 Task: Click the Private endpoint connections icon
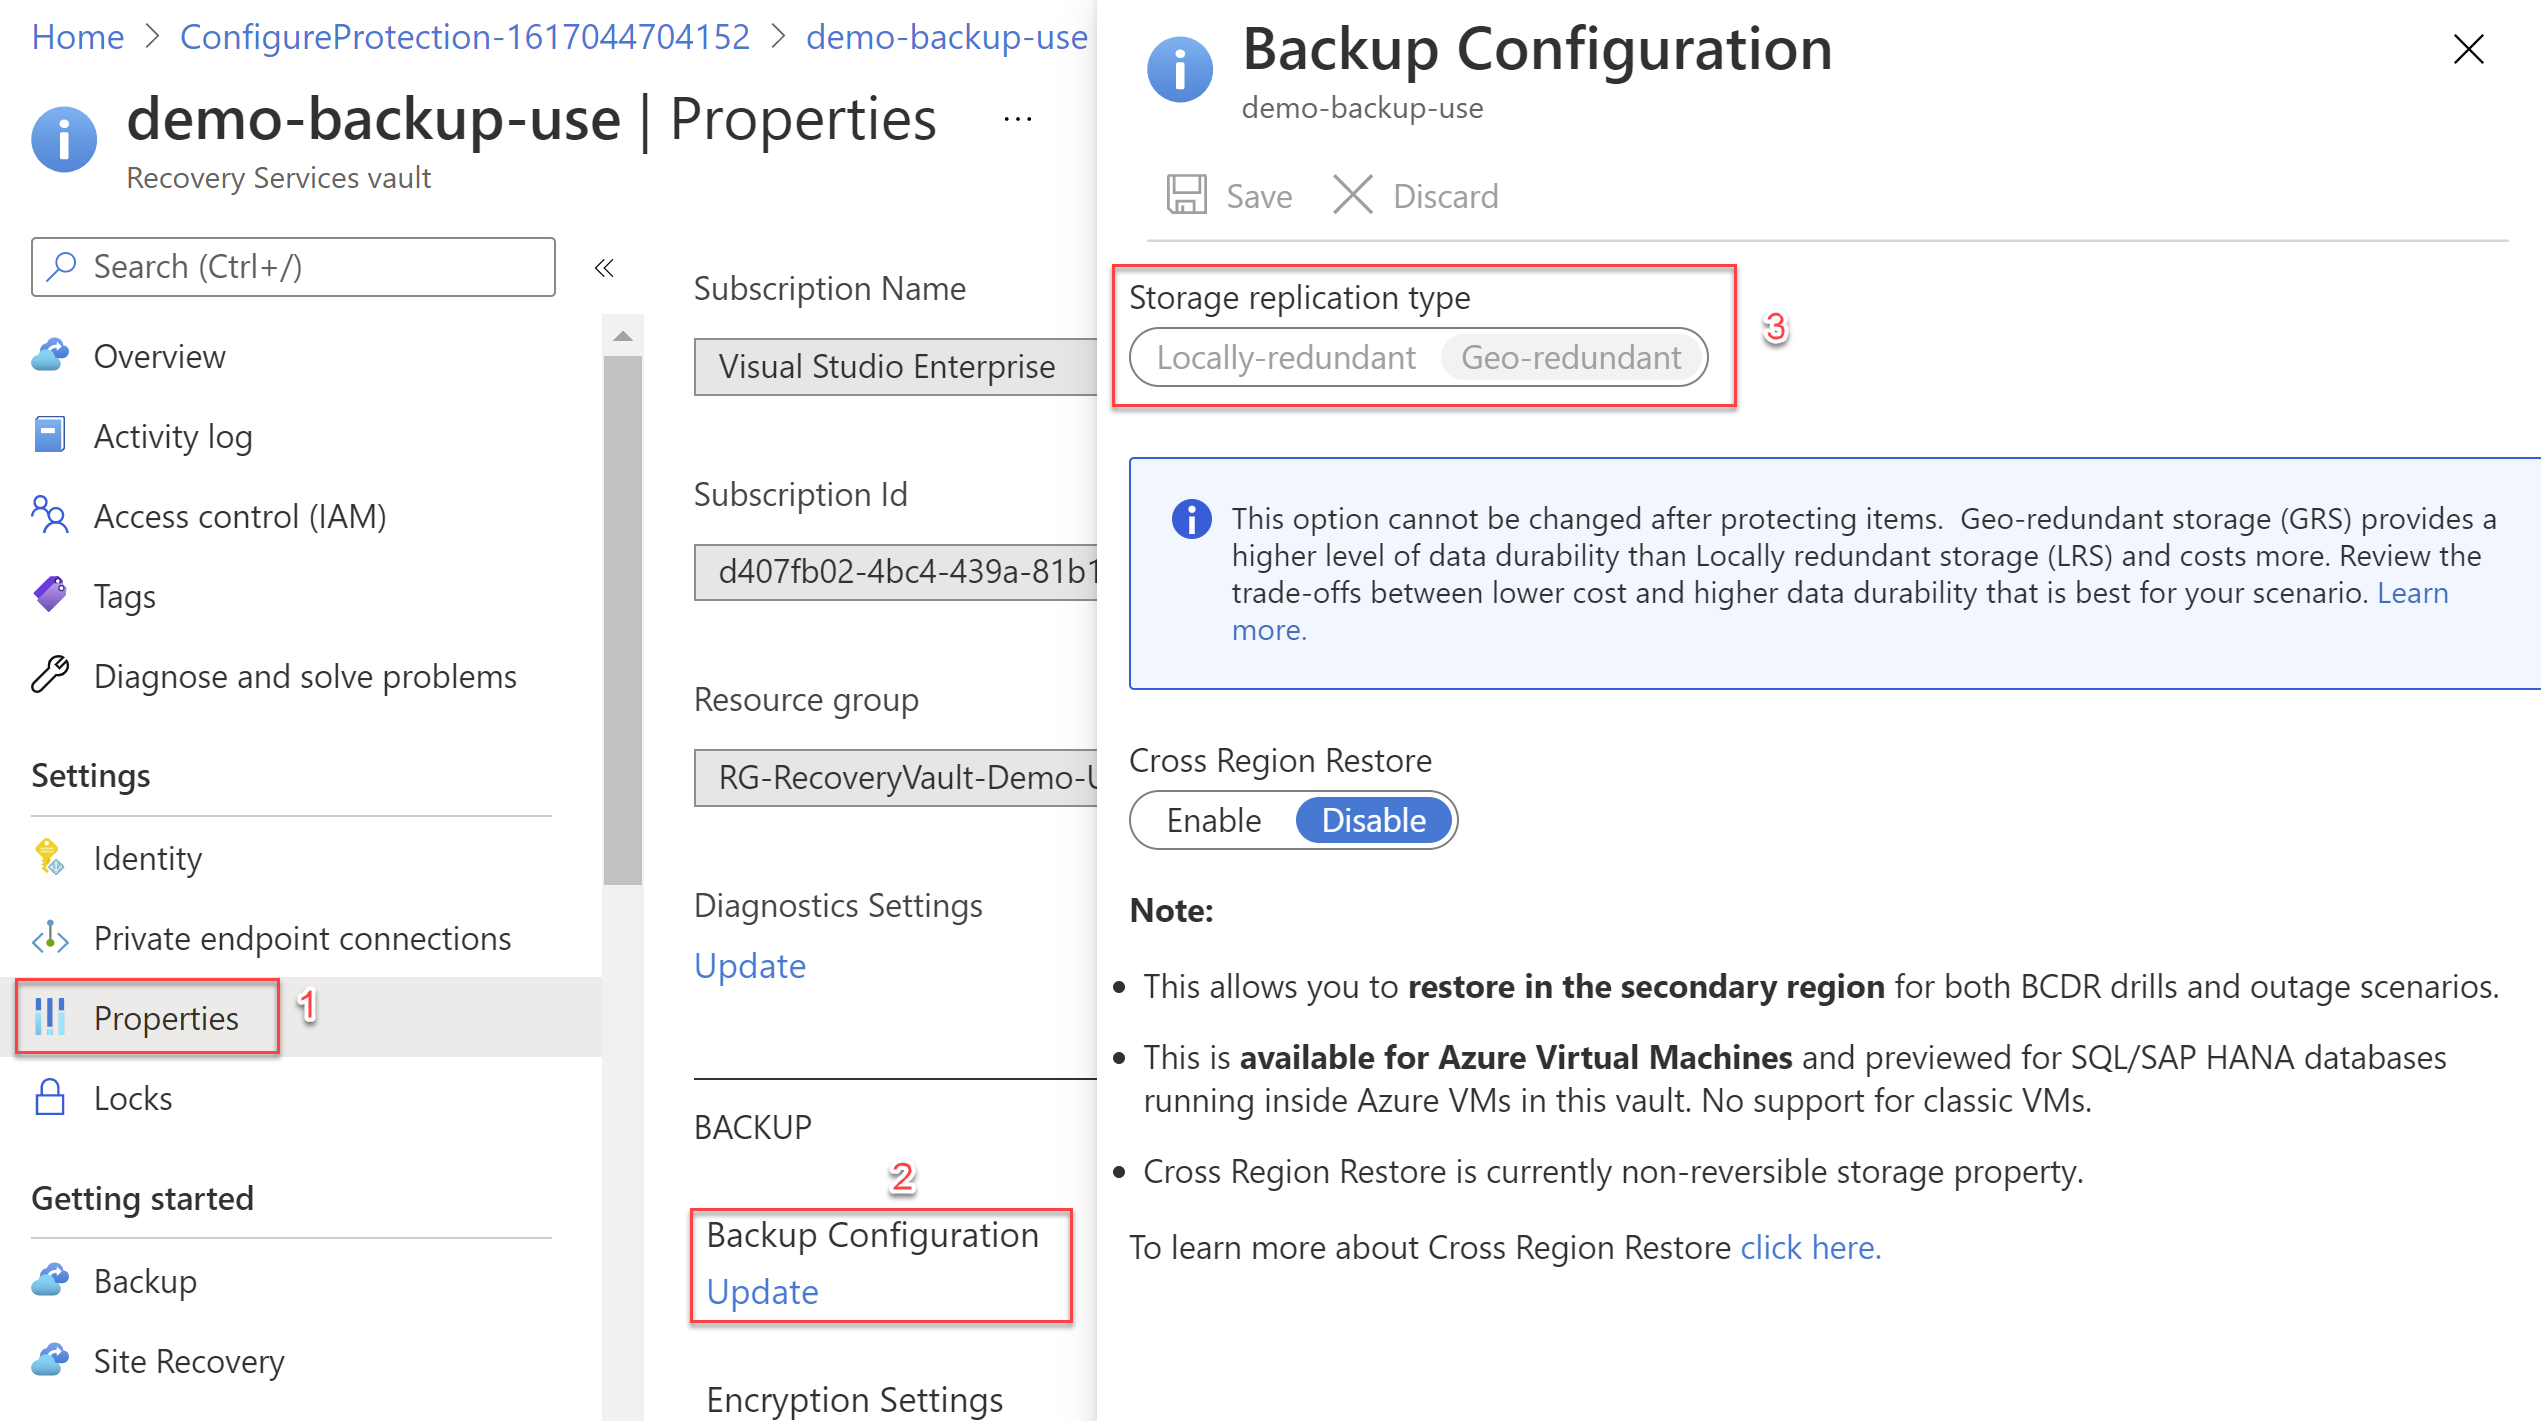[51, 937]
